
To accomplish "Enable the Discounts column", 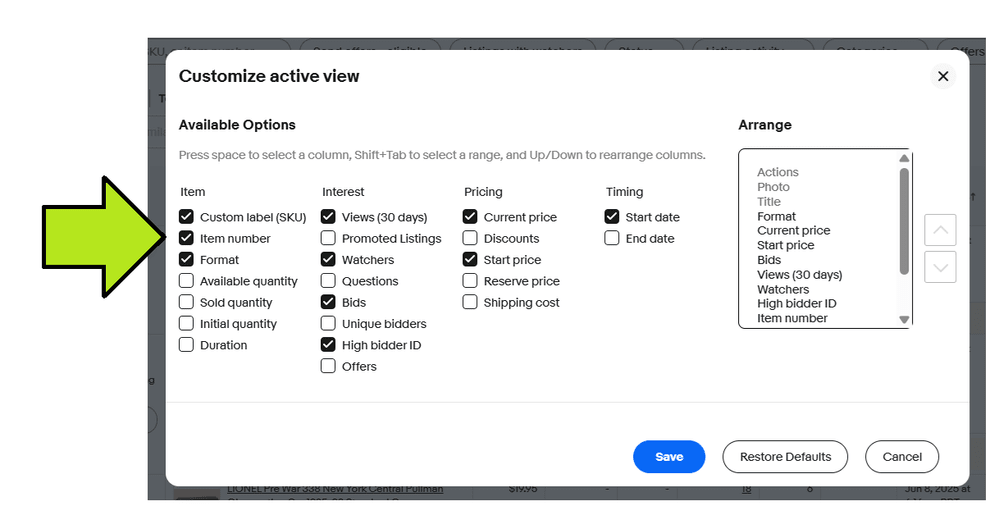I will pos(470,238).
